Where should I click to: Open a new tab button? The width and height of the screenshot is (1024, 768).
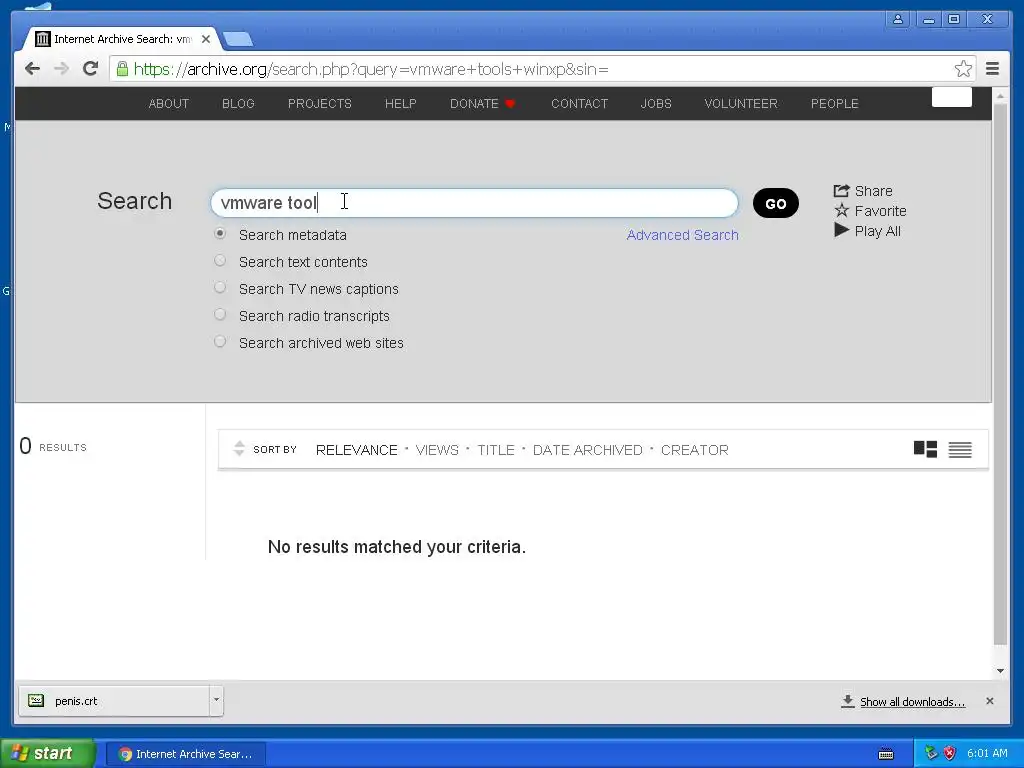coord(238,40)
